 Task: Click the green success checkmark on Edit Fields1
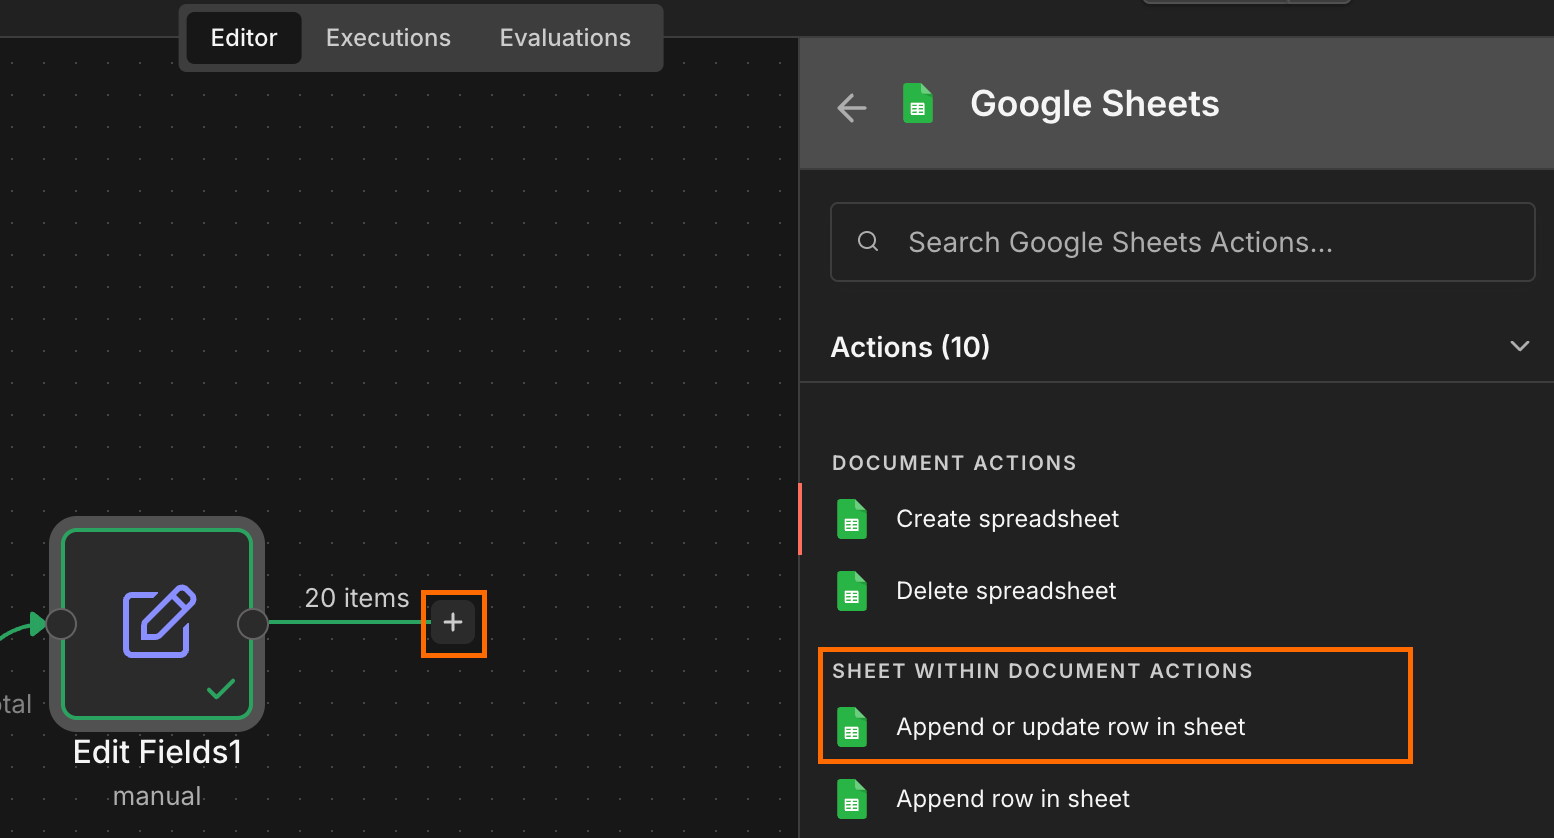221,689
